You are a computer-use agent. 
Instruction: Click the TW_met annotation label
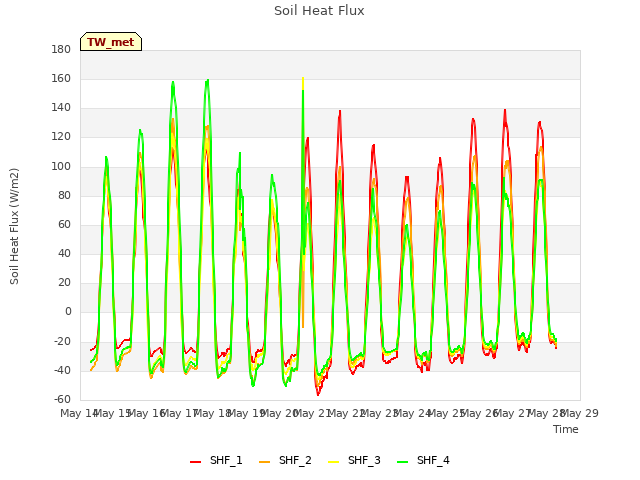(111, 42)
